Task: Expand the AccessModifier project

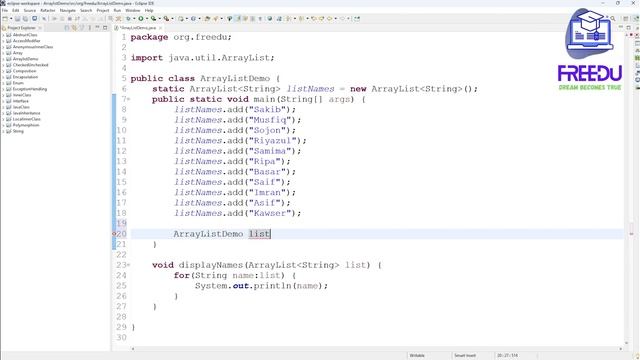Action: 3,41
